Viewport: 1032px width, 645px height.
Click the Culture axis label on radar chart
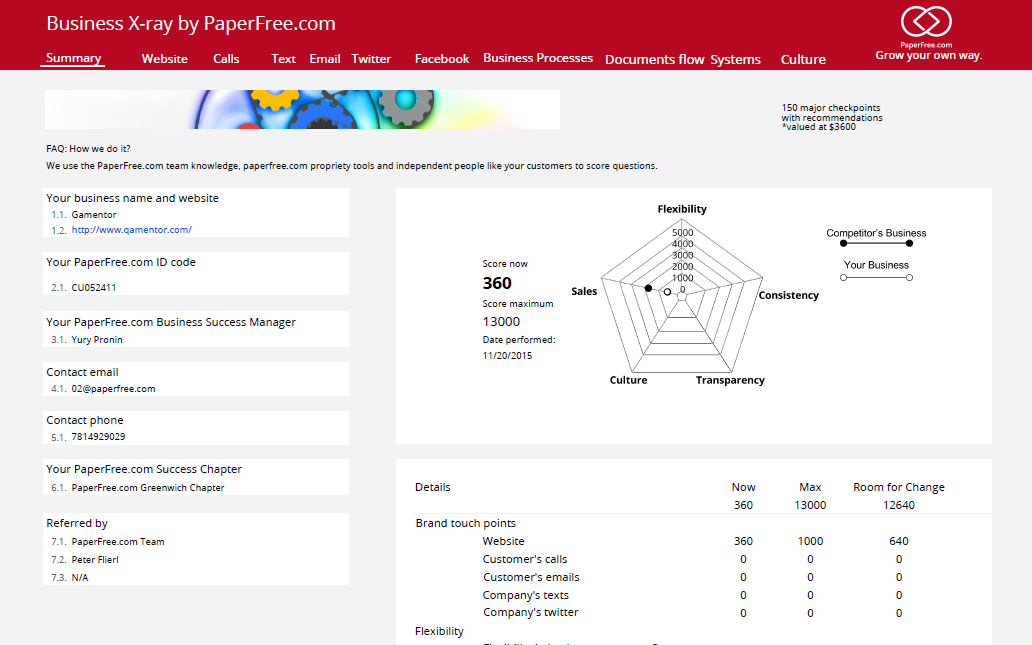pyautogui.click(x=629, y=380)
